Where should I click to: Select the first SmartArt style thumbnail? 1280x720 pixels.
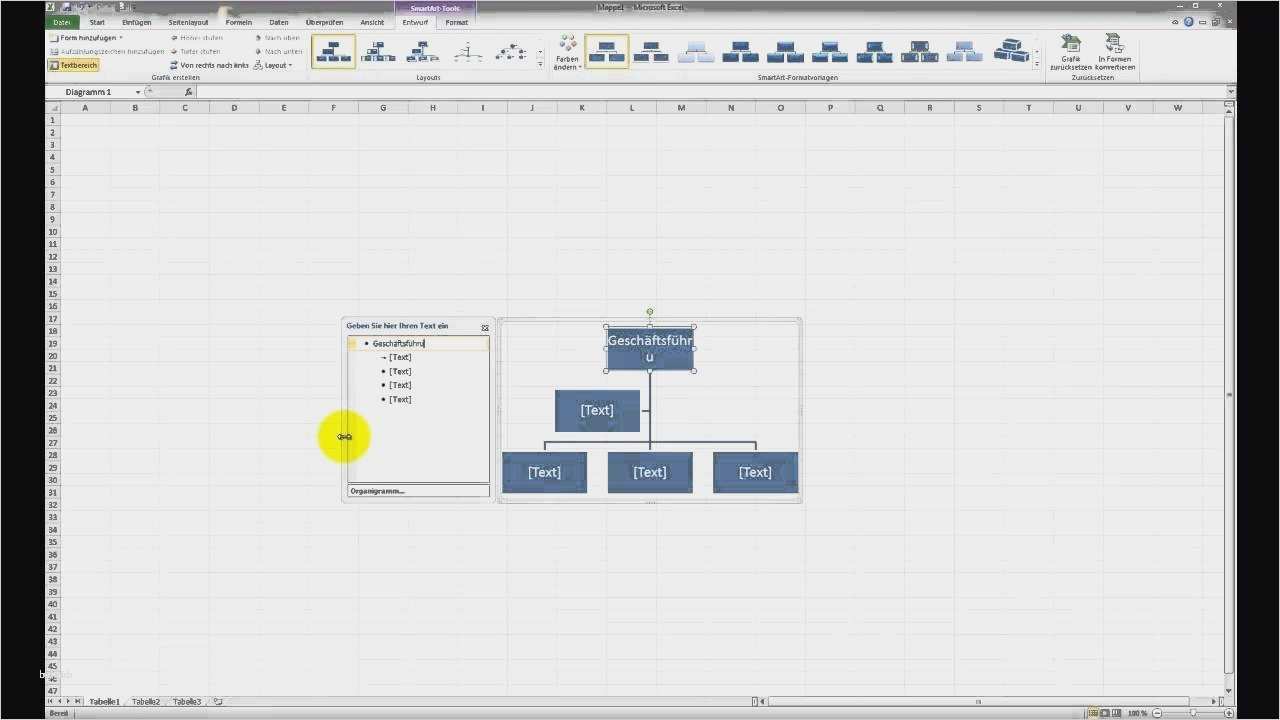click(x=607, y=52)
